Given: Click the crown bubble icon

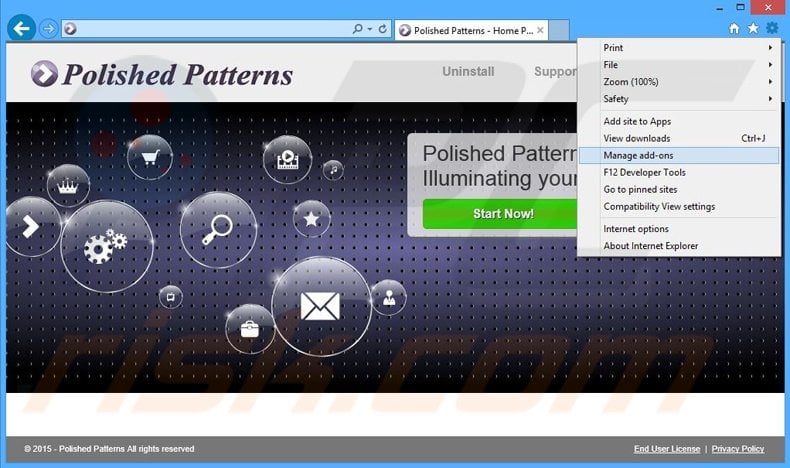Looking at the screenshot, I should pos(68,186).
